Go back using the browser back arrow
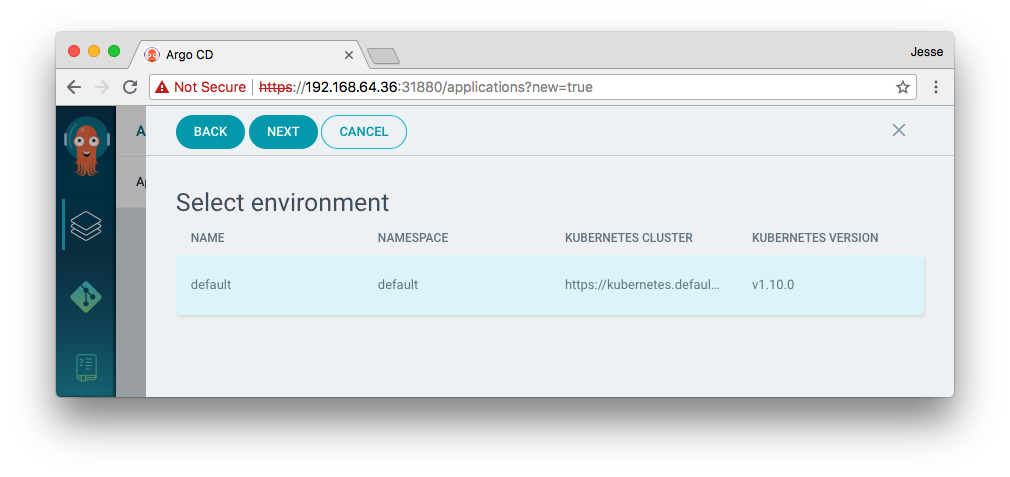Image resolution: width=1010 pixels, height=477 pixels. coord(74,87)
